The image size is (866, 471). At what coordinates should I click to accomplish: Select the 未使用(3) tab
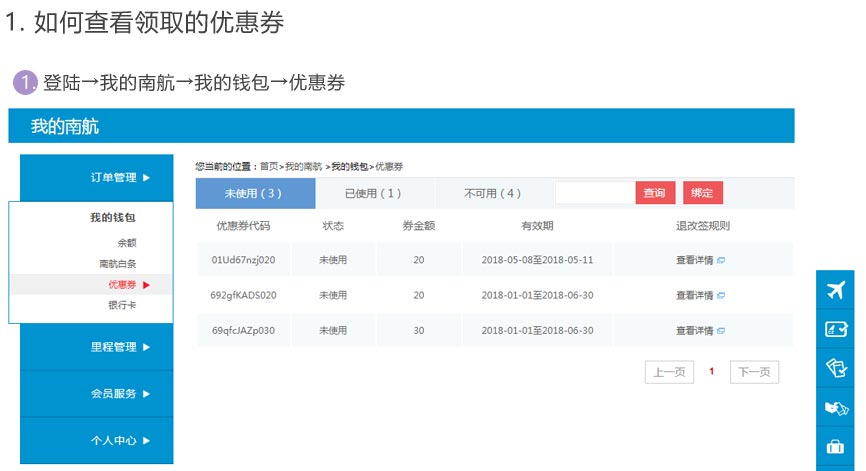coord(254,193)
